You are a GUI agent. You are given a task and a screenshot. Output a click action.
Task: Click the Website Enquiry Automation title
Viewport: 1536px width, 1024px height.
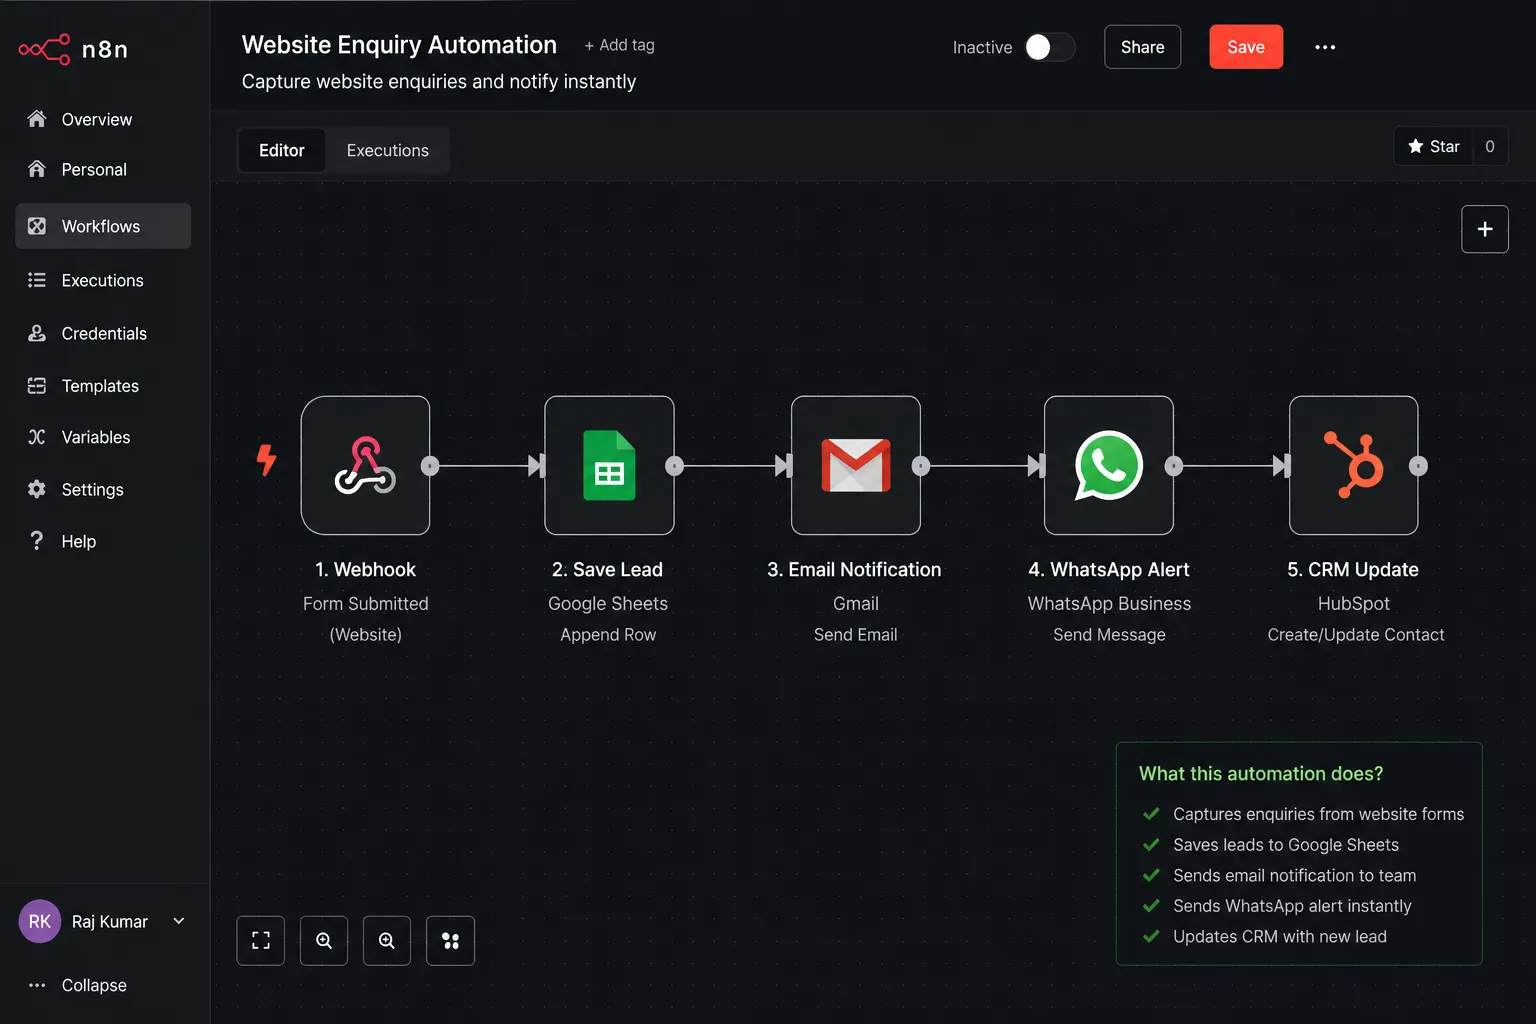[399, 45]
